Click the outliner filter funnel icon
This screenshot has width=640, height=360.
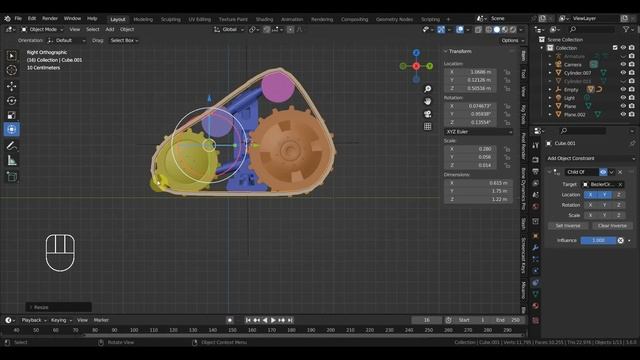click(626, 29)
